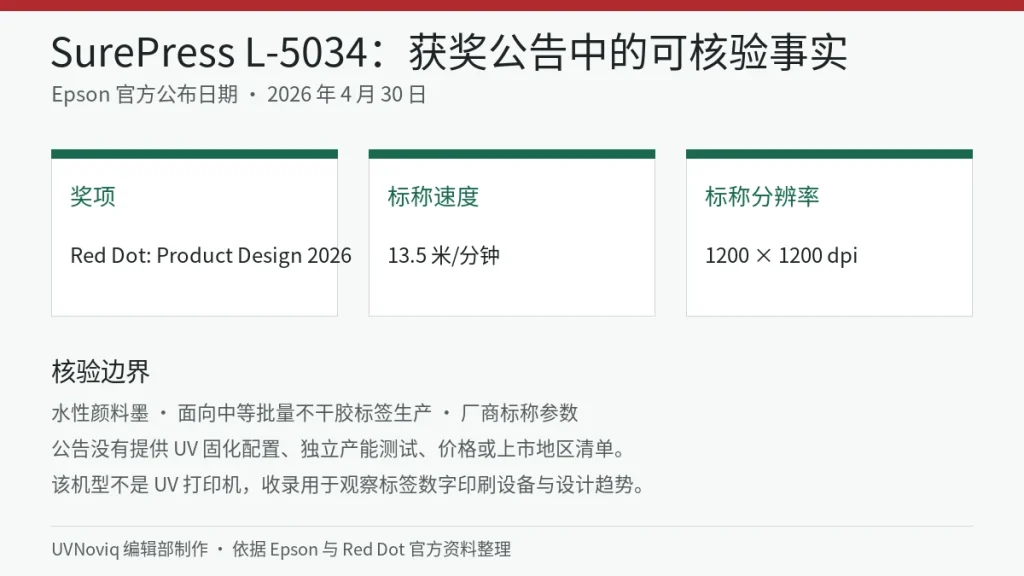Click the sentence starting with "该机型不是 UV 打印机"

coord(349,485)
